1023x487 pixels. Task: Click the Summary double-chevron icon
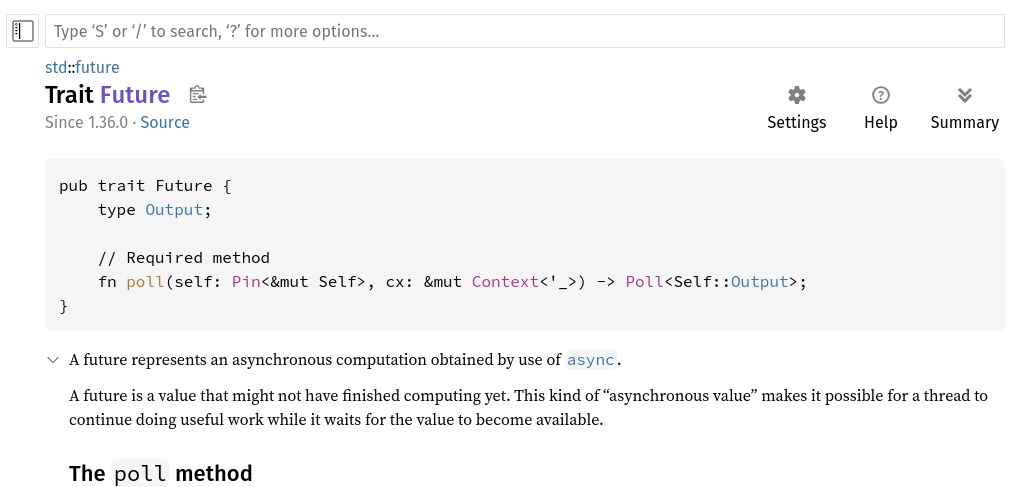(x=964, y=95)
